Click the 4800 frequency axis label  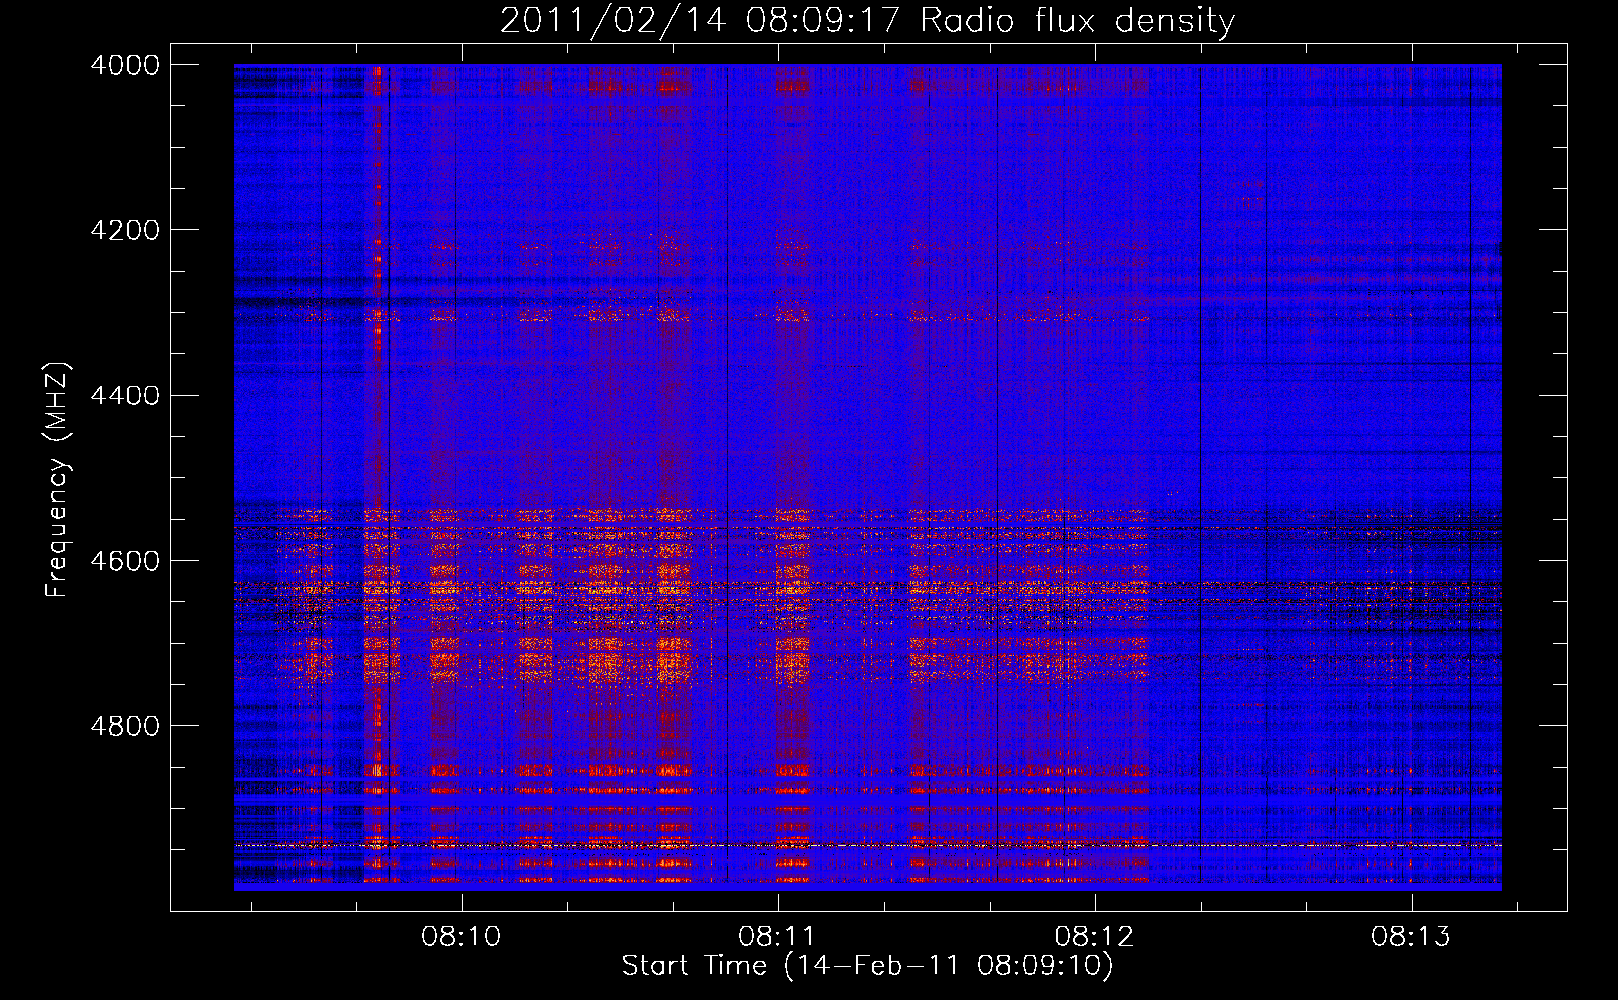[125, 726]
